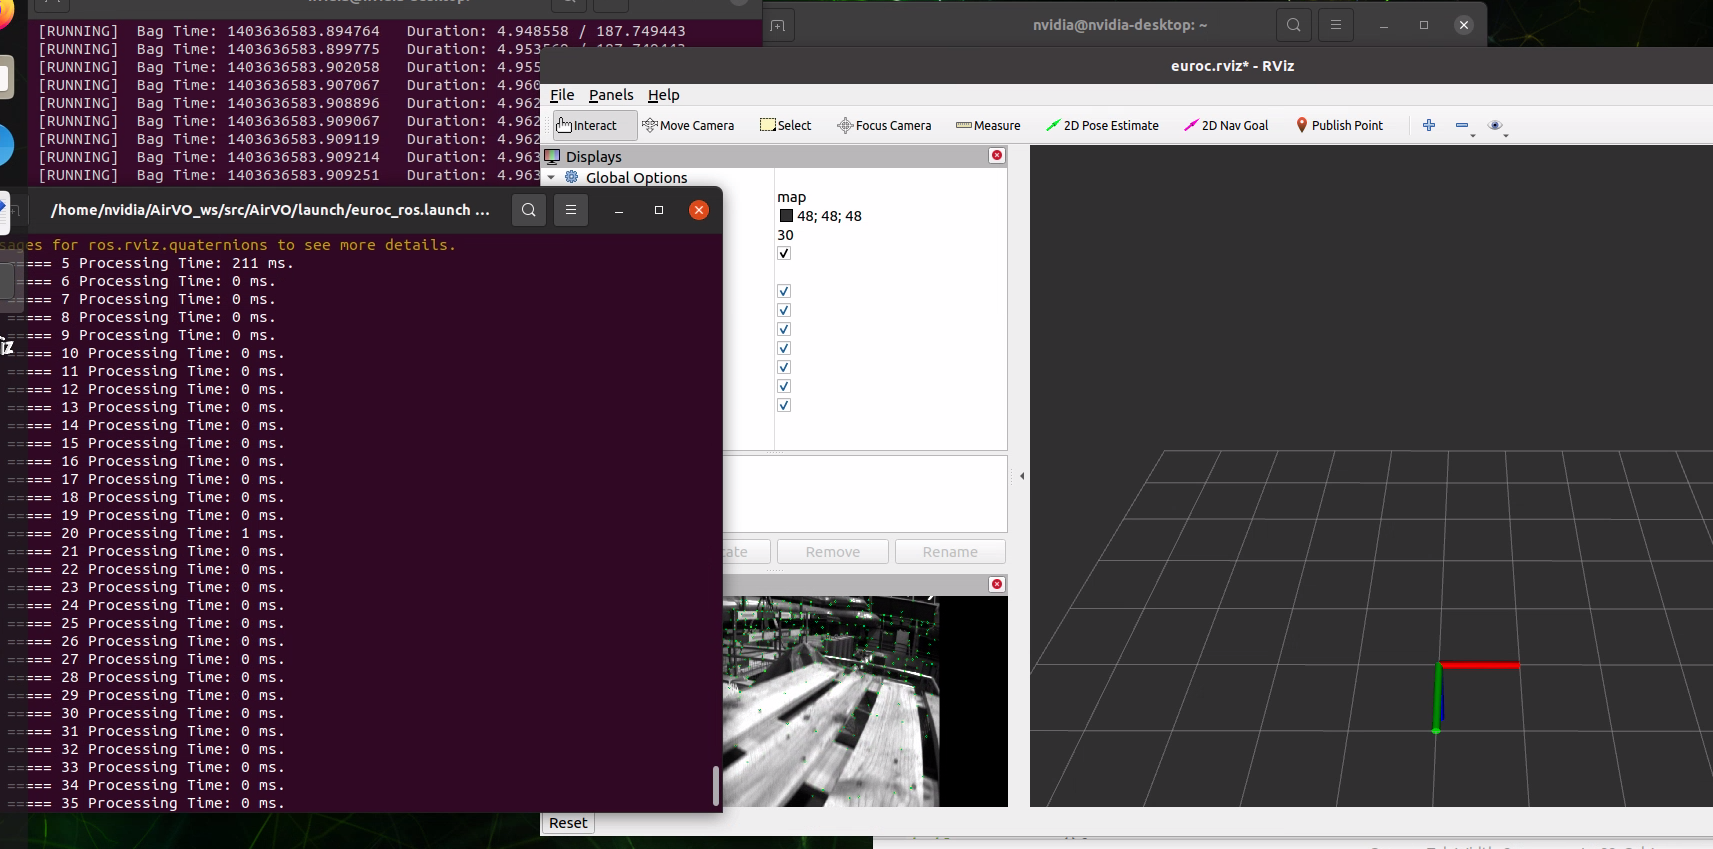Viewport: 1713px width, 849px height.
Task: Open the Help menu in RViz
Action: pos(664,95)
